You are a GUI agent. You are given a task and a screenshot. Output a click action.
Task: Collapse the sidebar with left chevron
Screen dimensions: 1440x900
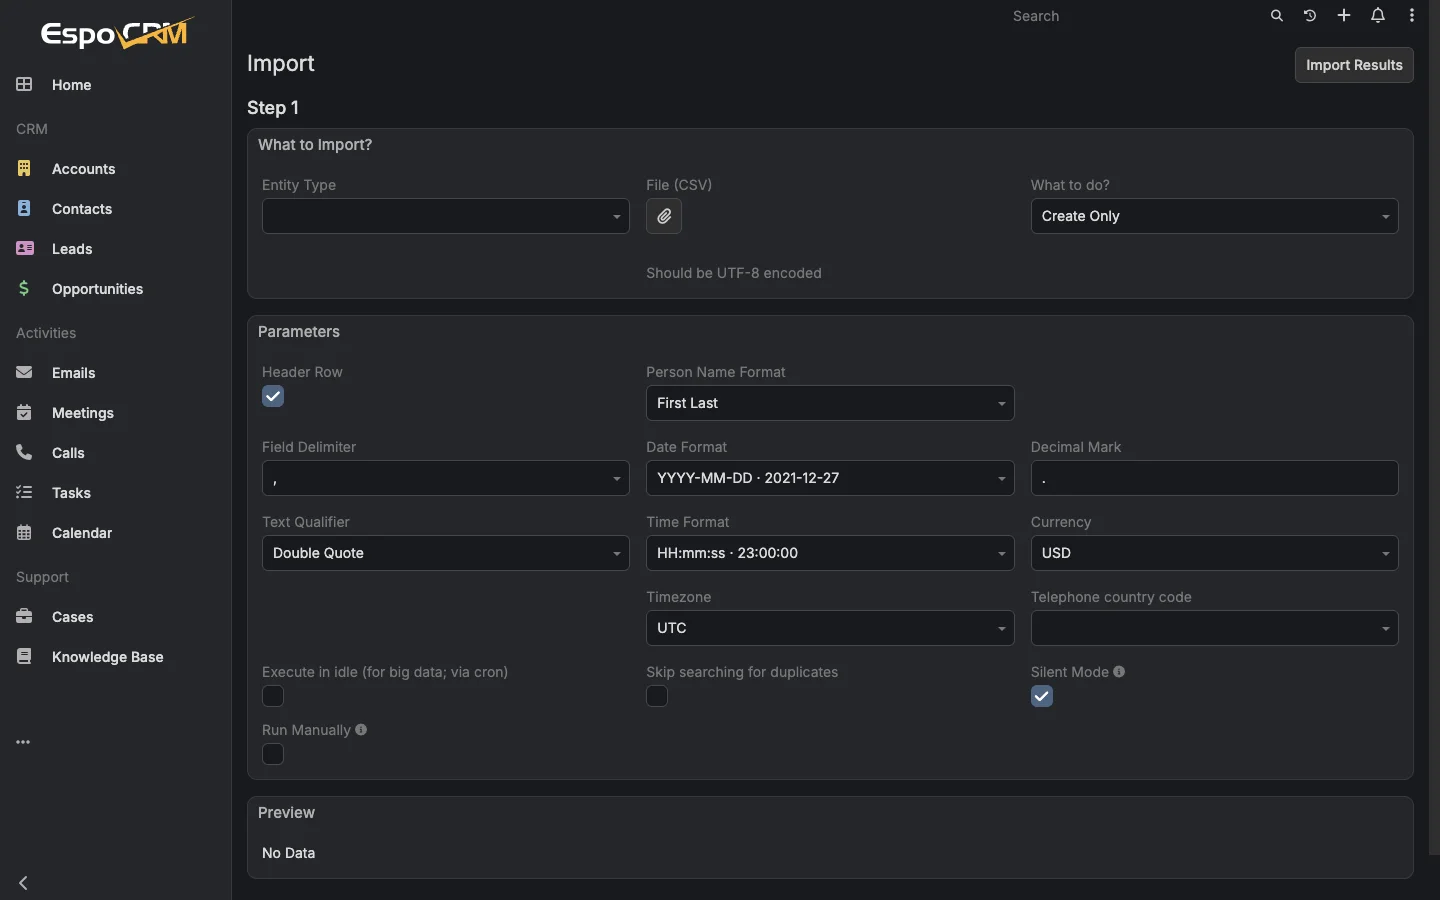(24, 883)
